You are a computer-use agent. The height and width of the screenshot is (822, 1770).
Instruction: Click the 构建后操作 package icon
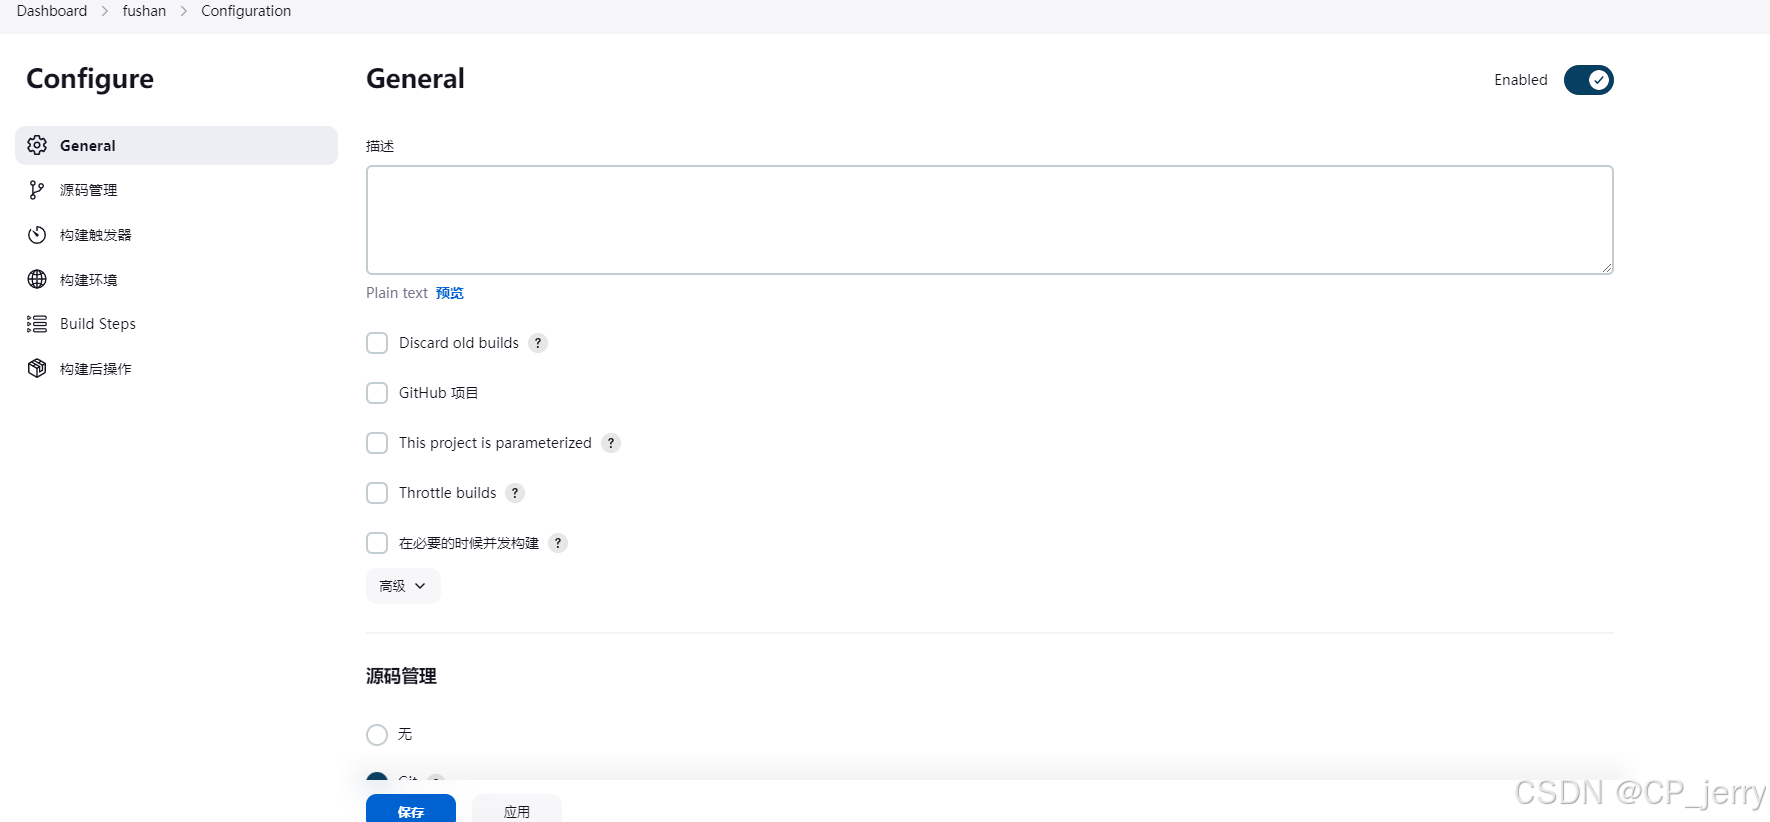pos(37,368)
